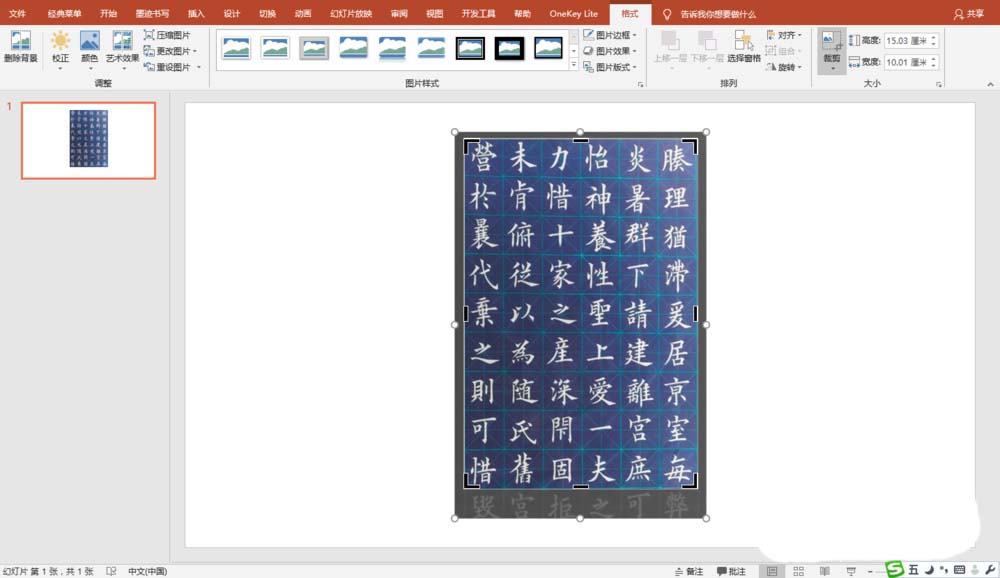Click the Reset Picture (重设图片) button
1000x578 pixels.
coord(172,67)
